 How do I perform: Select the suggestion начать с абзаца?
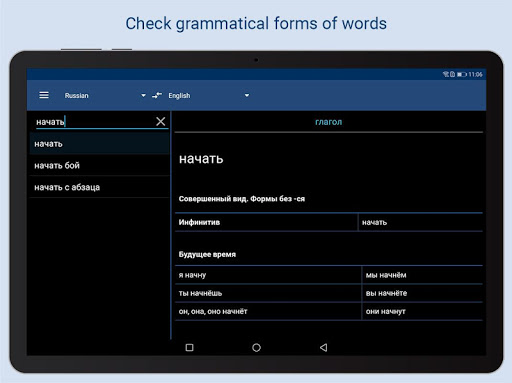pos(99,187)
